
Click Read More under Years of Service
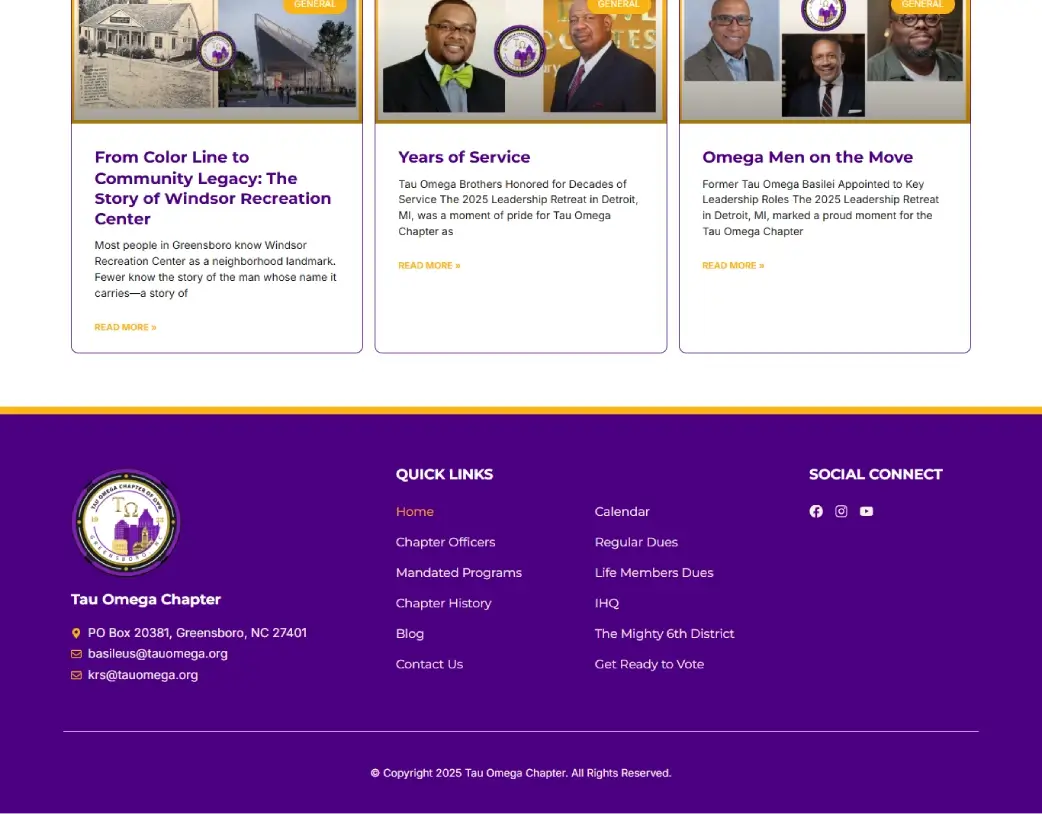click(429, 266)
